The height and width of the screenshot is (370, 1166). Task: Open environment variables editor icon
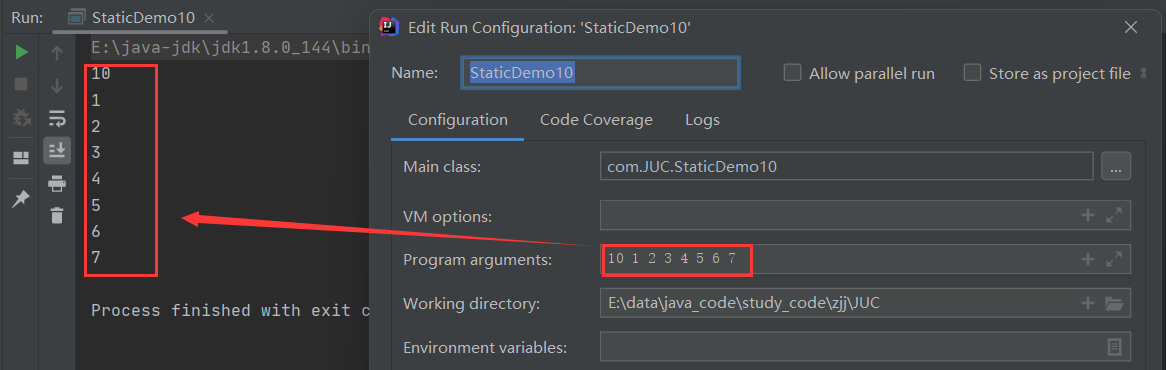(x=1114, y=347)
